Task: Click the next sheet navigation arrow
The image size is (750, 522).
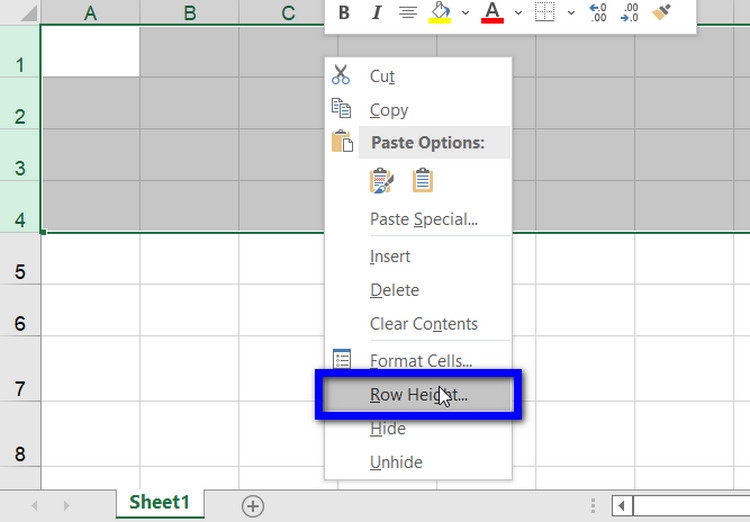Action: coord(66,505)
